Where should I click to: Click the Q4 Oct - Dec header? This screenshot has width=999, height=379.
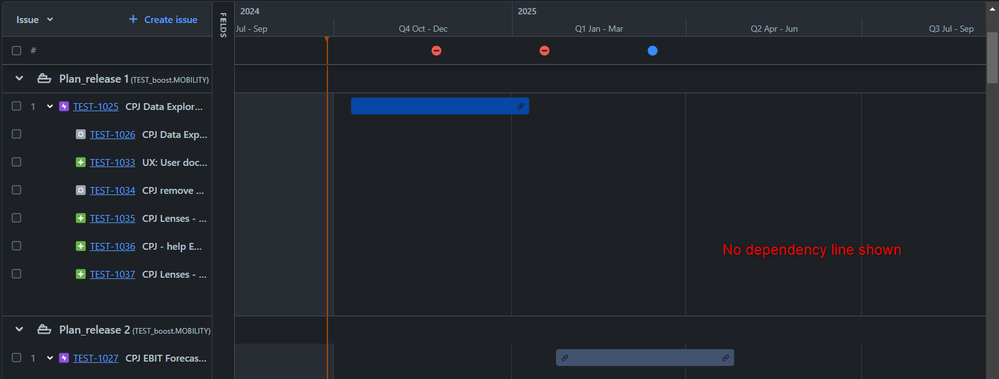pyautogui.click(x=423, y=29)
